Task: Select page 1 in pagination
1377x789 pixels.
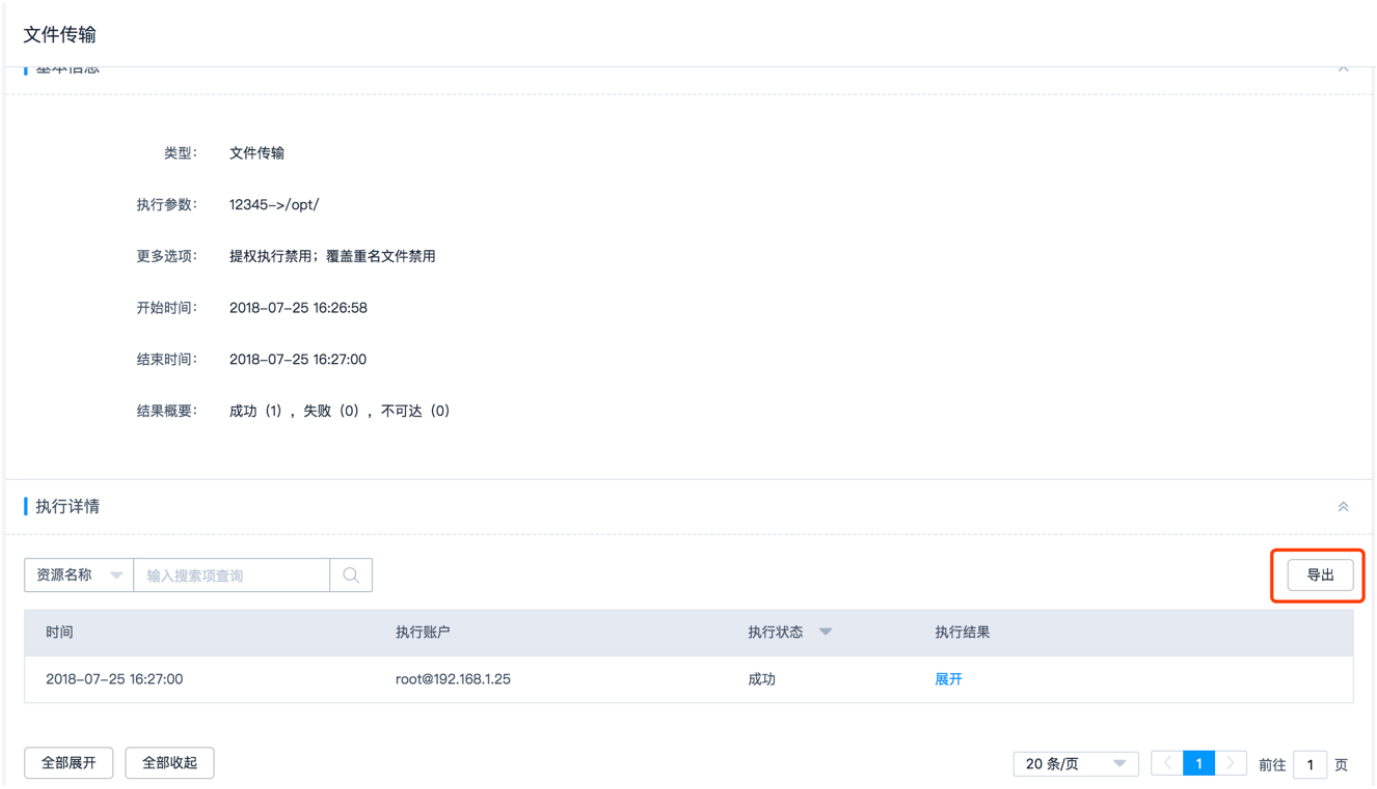Action: [1199, 764]
